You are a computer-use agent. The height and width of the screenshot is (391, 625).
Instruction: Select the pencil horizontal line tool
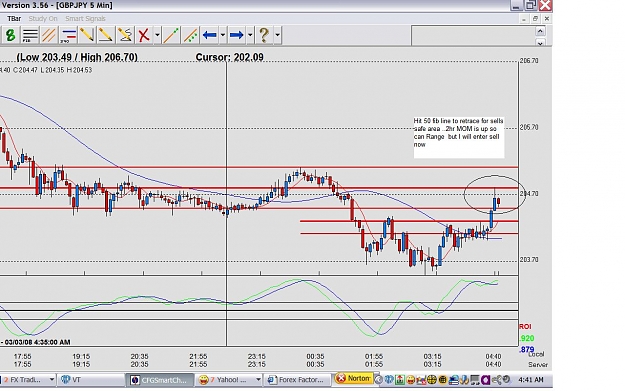click(x=106, y=35)
